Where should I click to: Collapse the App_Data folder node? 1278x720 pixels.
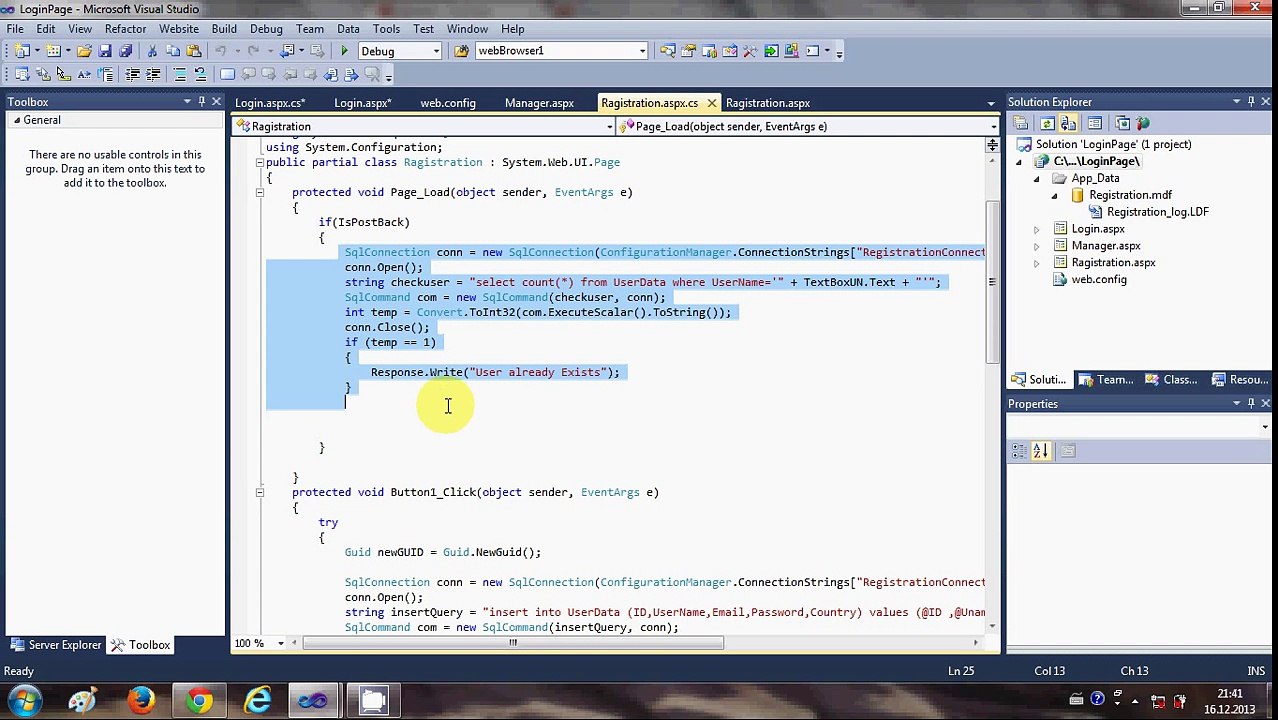coord(1036,178)
